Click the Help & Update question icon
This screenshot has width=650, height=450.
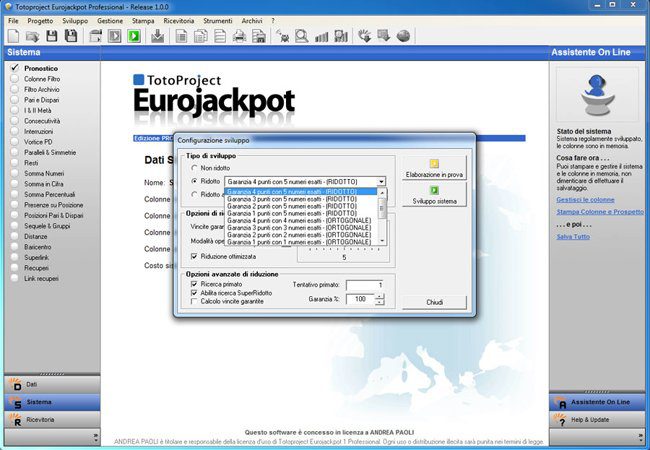(560, 420)
